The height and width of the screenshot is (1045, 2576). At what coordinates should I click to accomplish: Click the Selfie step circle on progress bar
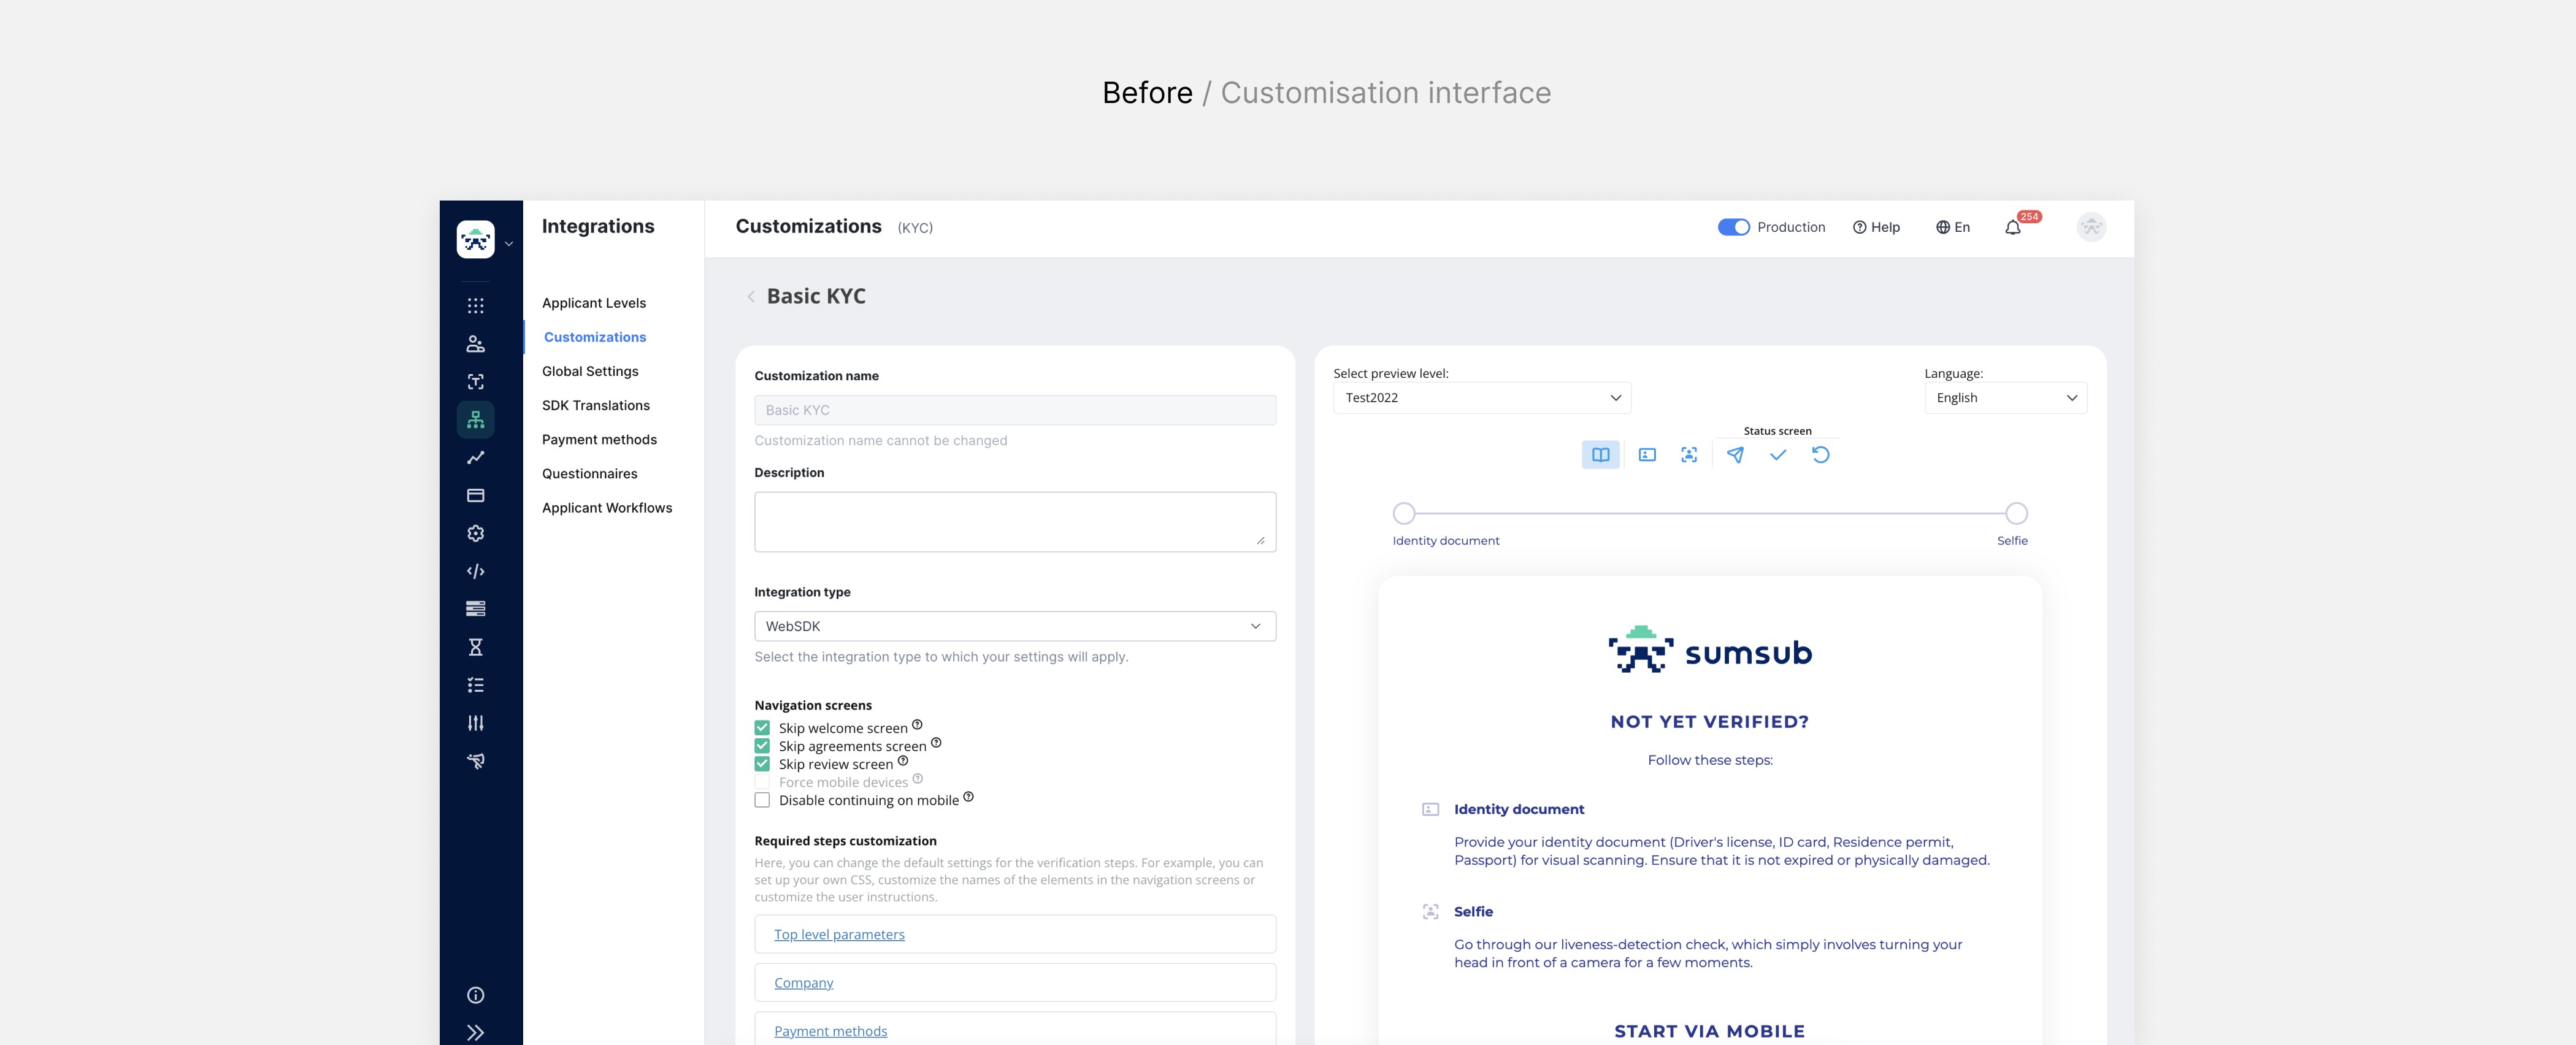[x=2017, y=513]
